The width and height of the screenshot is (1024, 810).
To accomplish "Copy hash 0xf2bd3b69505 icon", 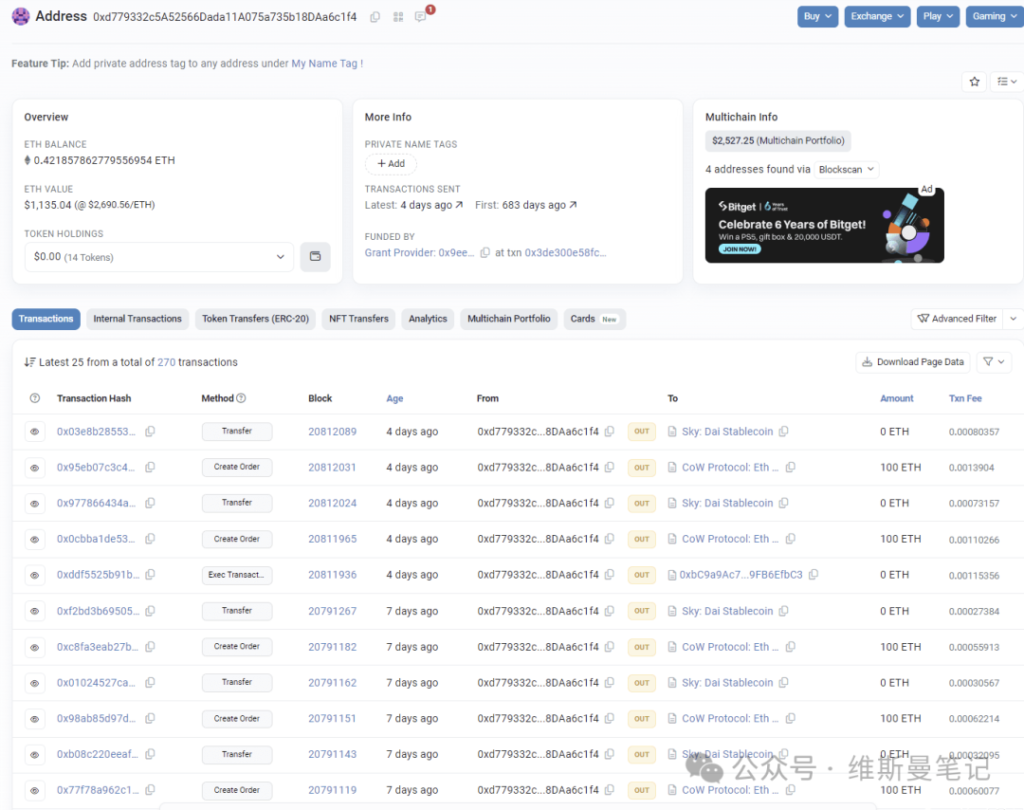I will coord(150,611).
